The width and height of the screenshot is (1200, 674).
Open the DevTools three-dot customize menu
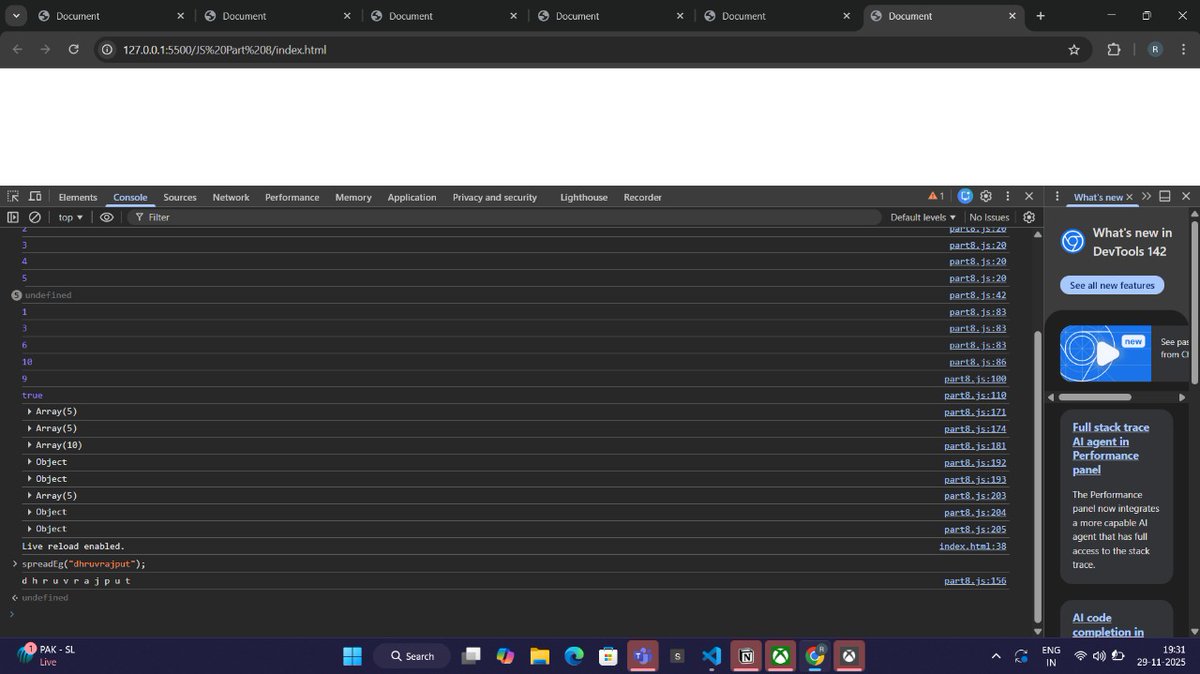click(x=1007, y=196)
